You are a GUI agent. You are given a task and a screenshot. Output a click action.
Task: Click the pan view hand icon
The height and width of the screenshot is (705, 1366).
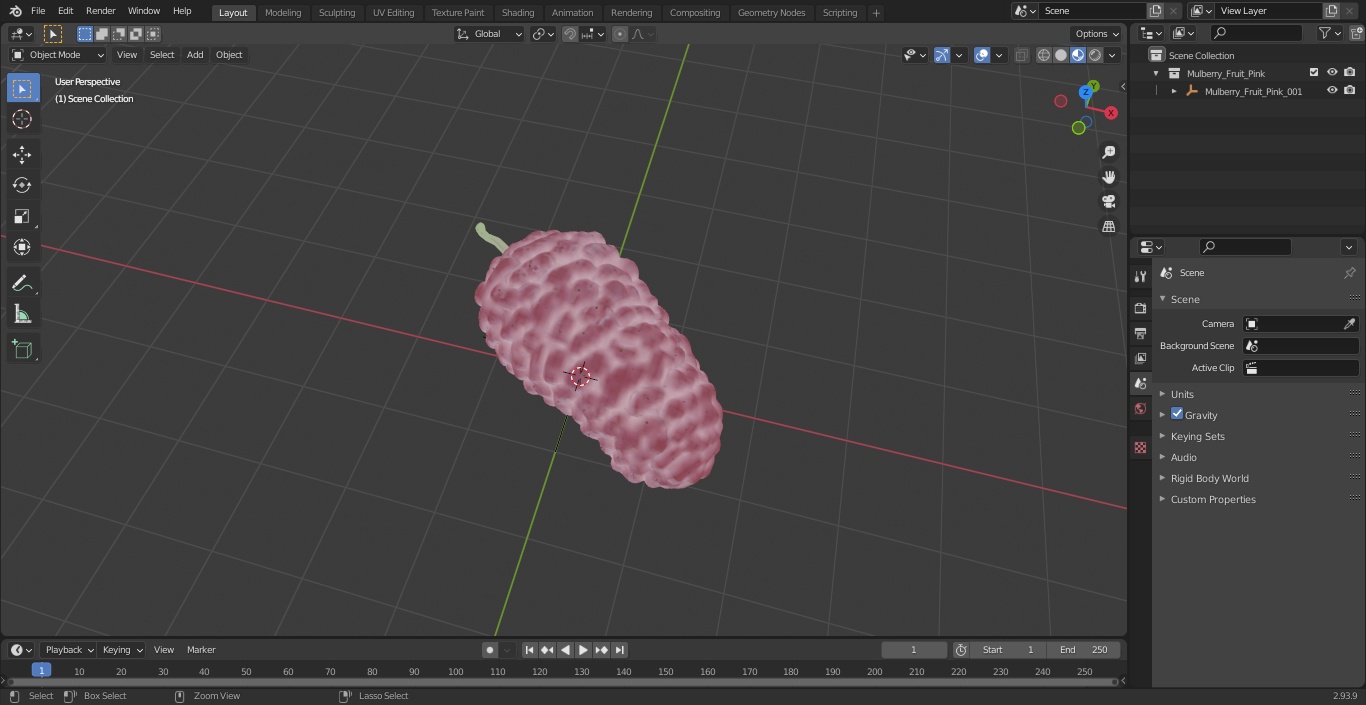tap(1108, 177)
